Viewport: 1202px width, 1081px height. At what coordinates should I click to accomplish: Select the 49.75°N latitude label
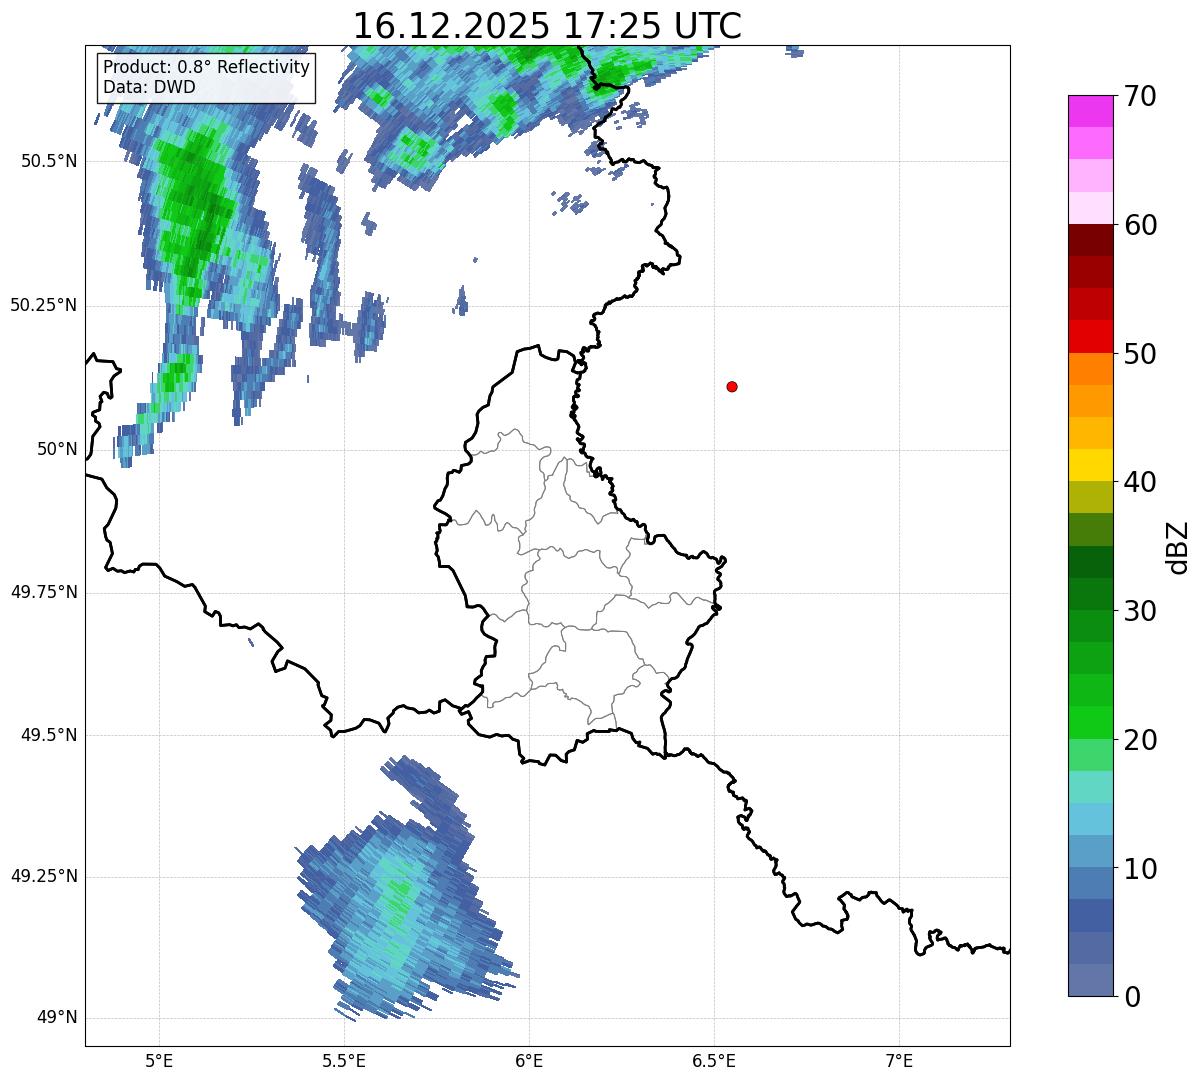[44, 592]
